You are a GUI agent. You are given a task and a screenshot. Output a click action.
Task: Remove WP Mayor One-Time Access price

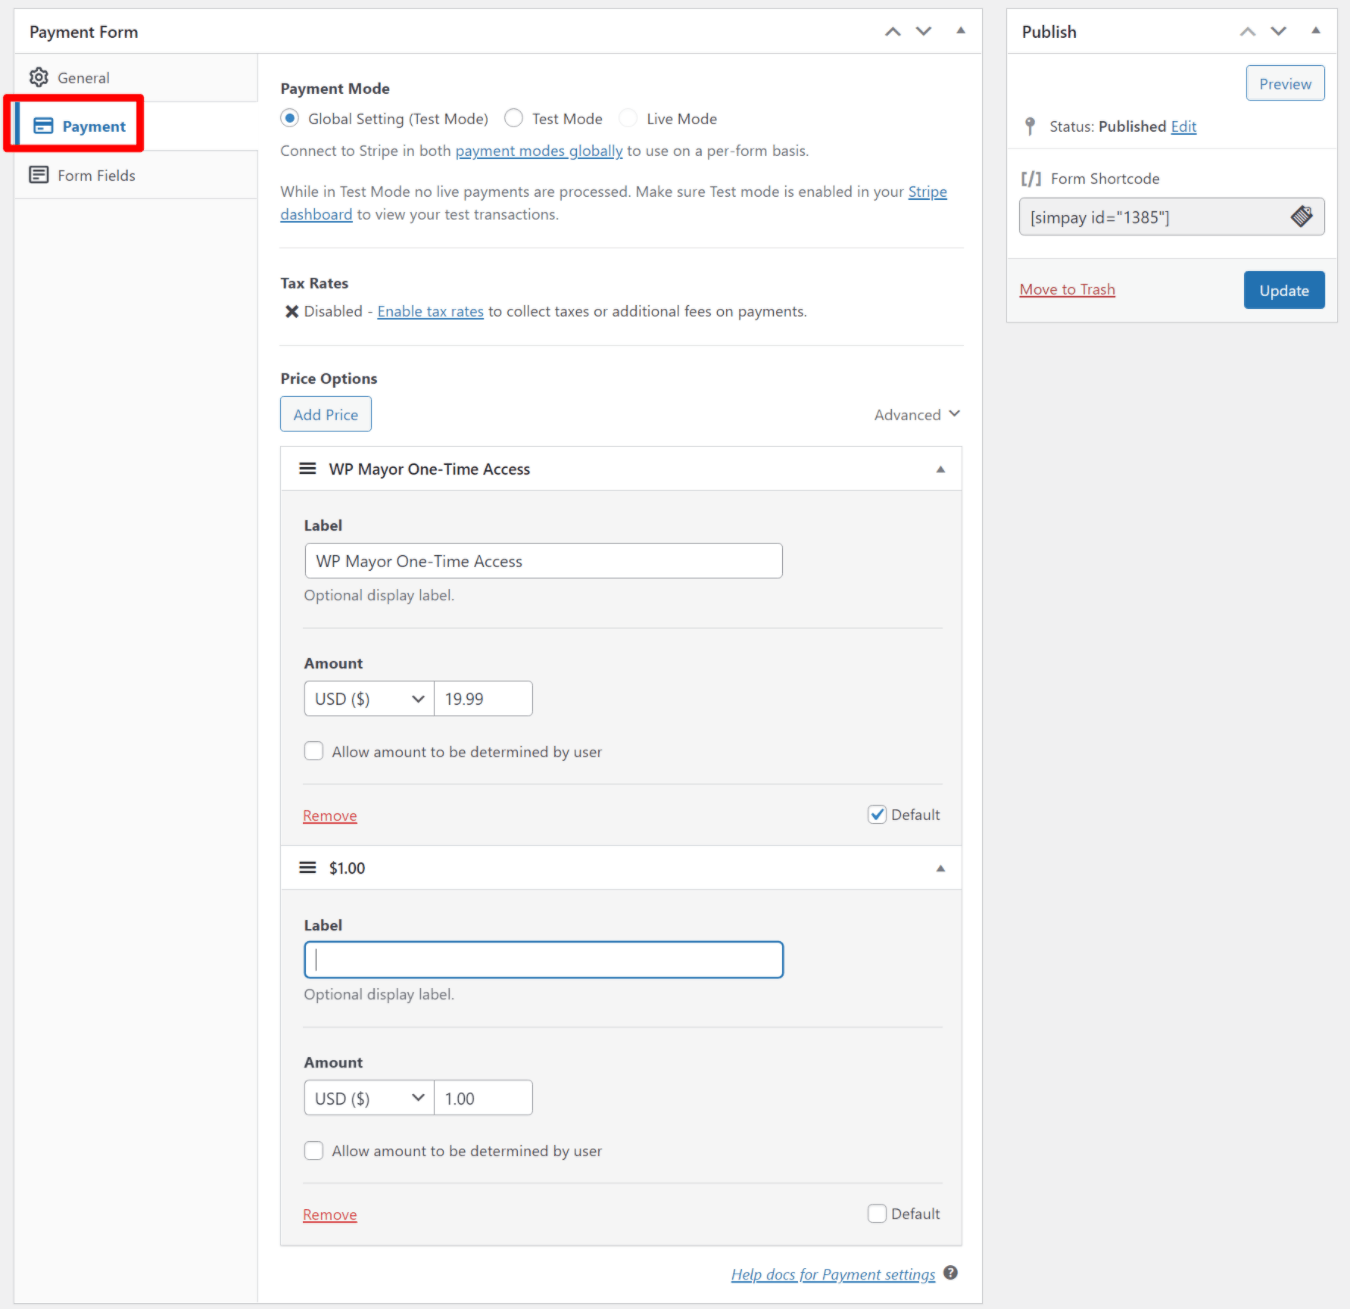tap(330, 816)
